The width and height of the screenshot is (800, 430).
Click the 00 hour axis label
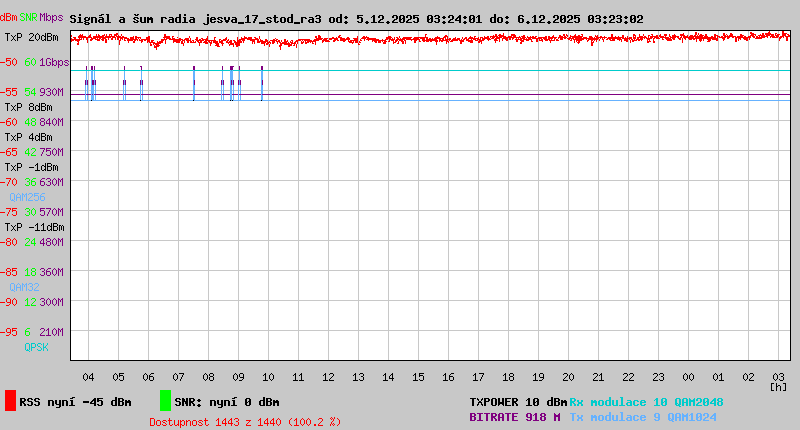[x=688, y=377]
